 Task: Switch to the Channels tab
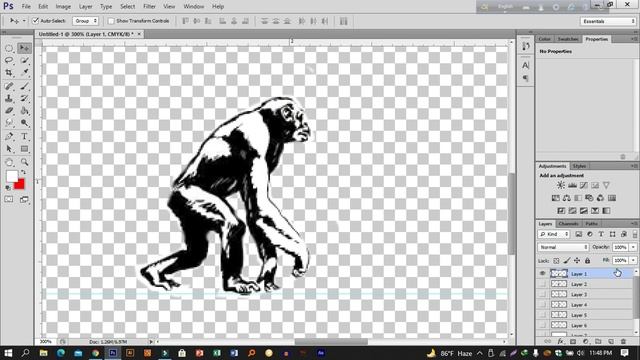pos(568,224)
